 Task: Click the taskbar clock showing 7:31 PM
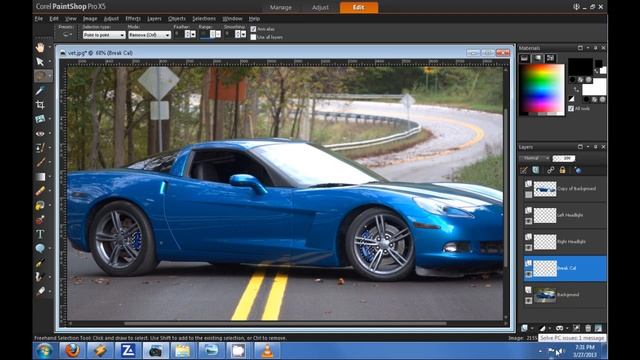584,351
